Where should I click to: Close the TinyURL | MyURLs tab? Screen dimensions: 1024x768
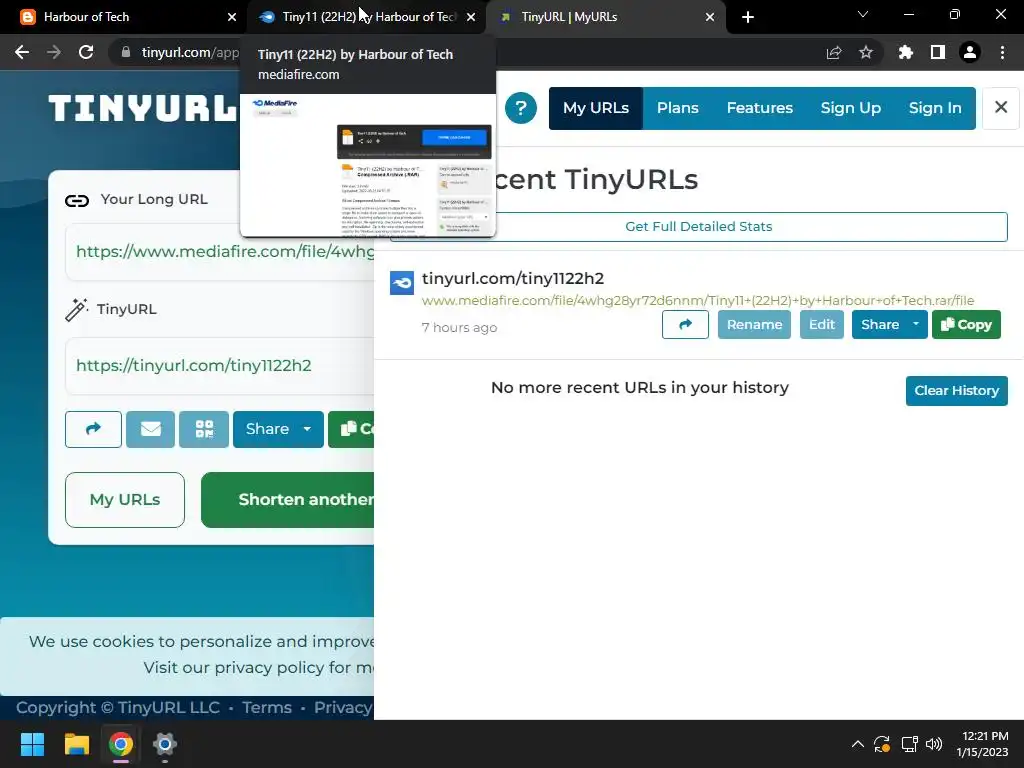[x=710, y=17]
